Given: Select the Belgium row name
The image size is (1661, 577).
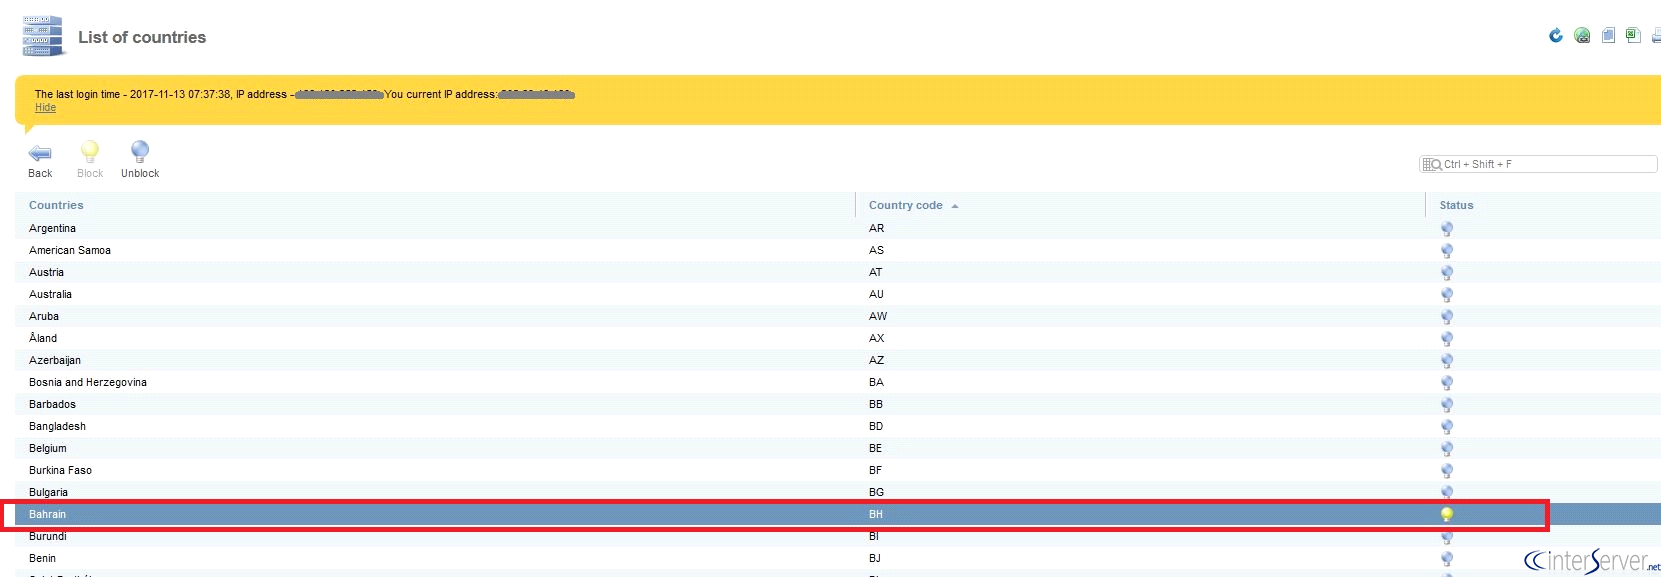Looking at the screenshot, I should point(48,448).
